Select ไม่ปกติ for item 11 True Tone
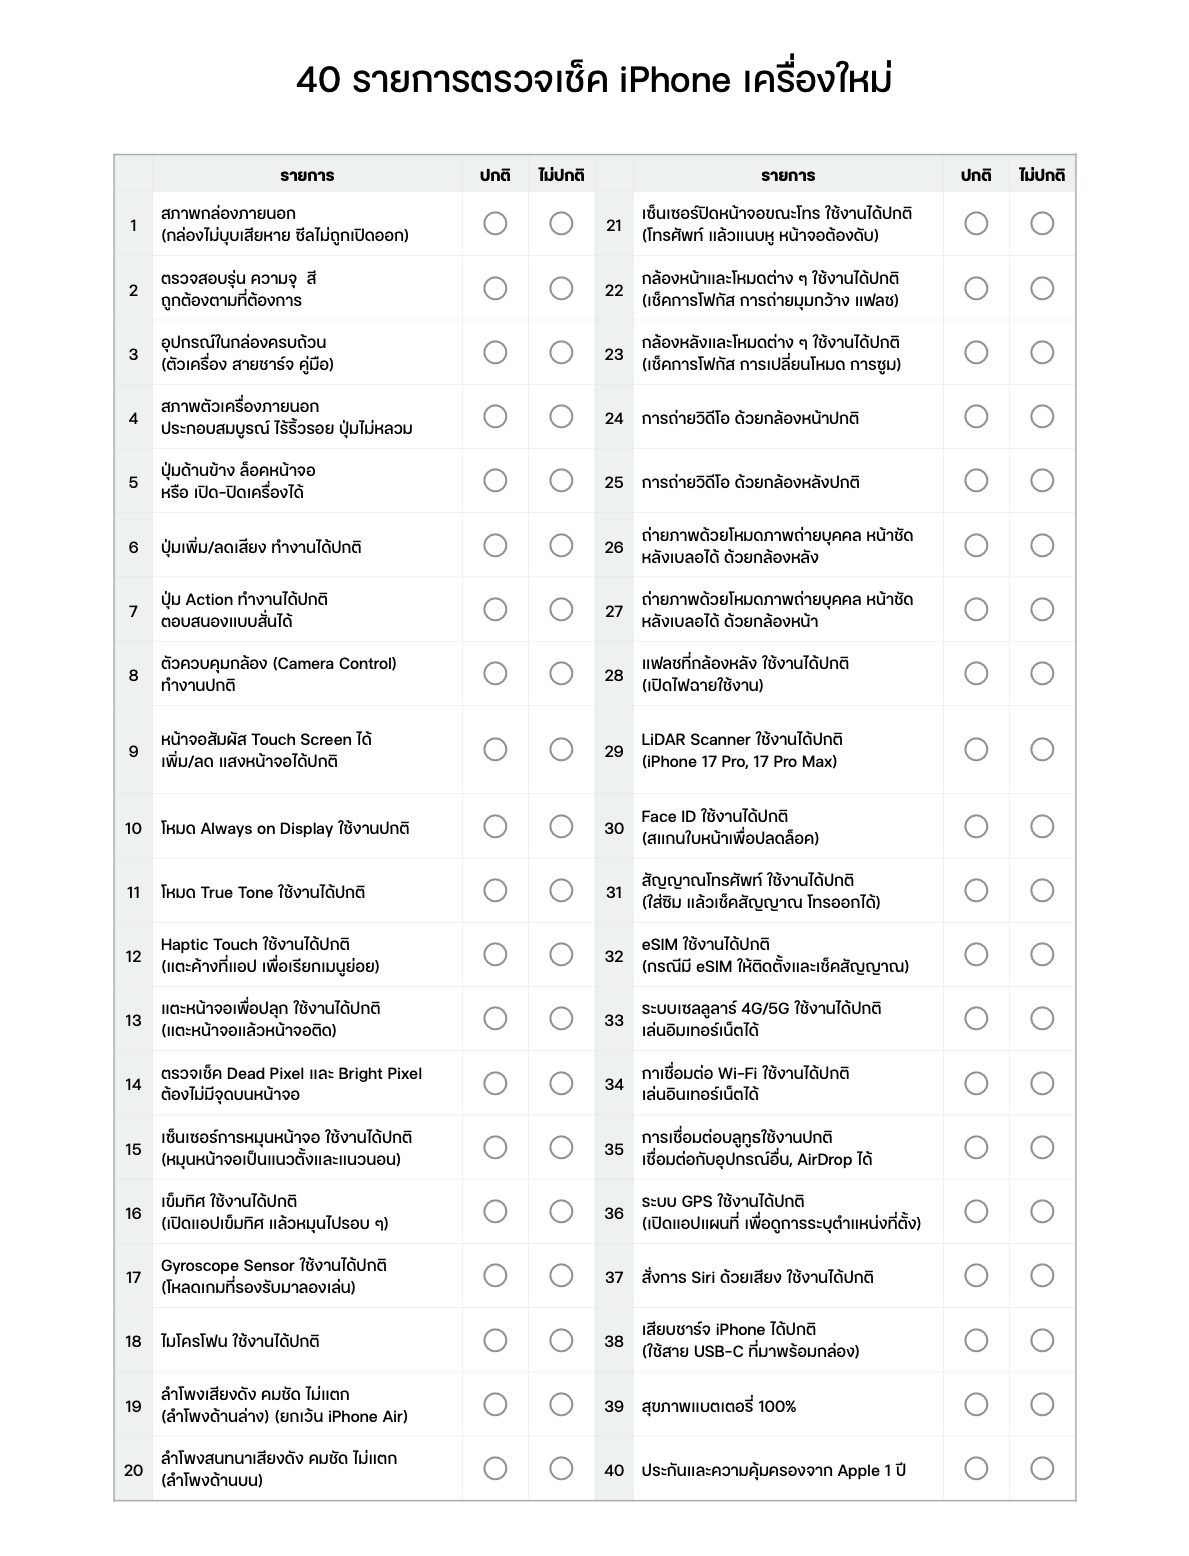 561,890
